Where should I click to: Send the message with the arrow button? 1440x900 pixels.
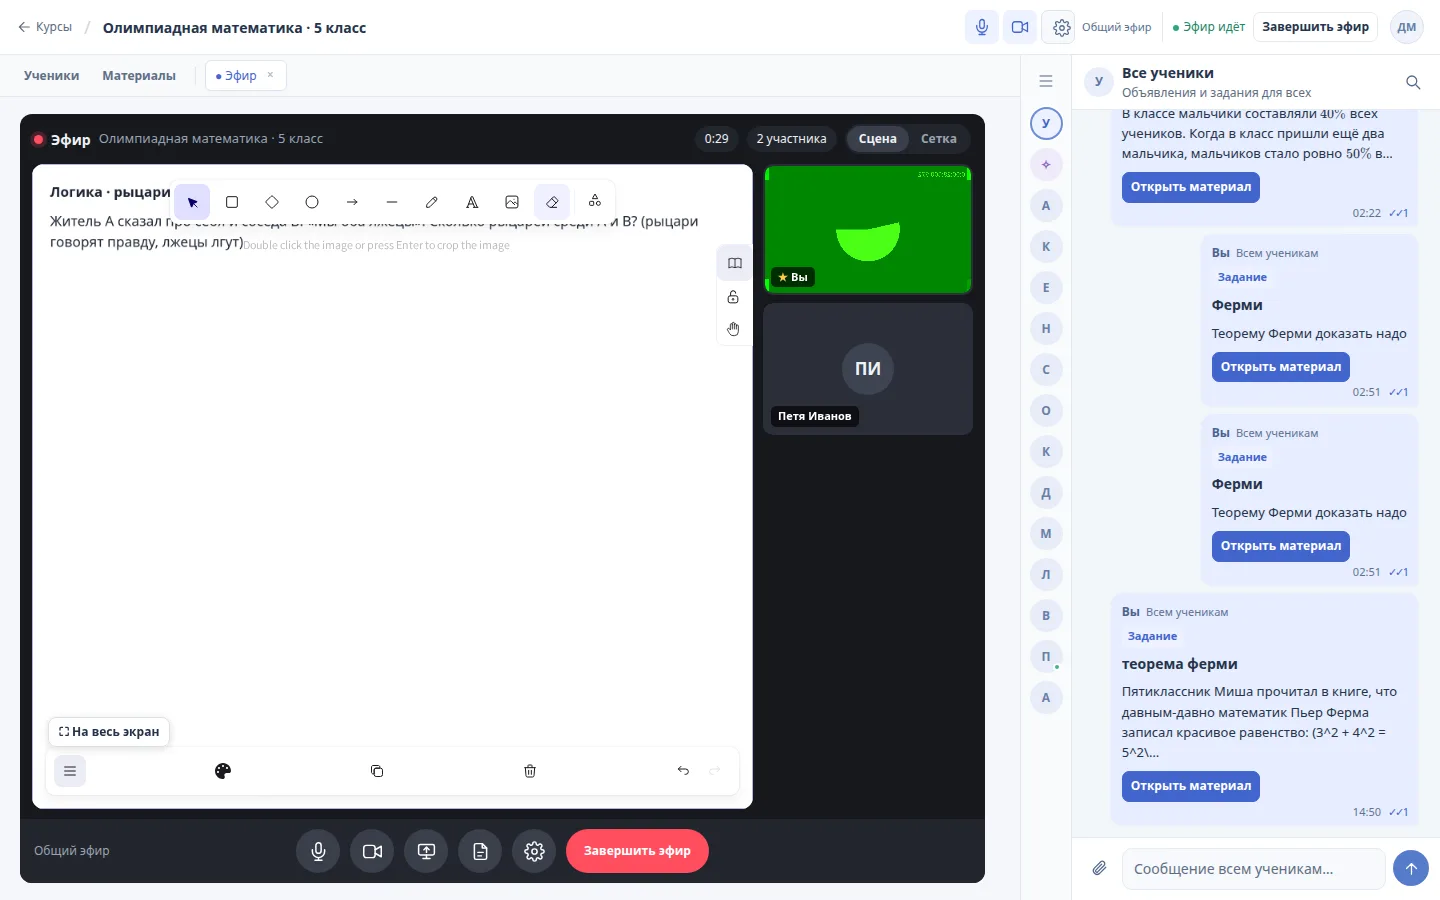[x=1411, y=869]
